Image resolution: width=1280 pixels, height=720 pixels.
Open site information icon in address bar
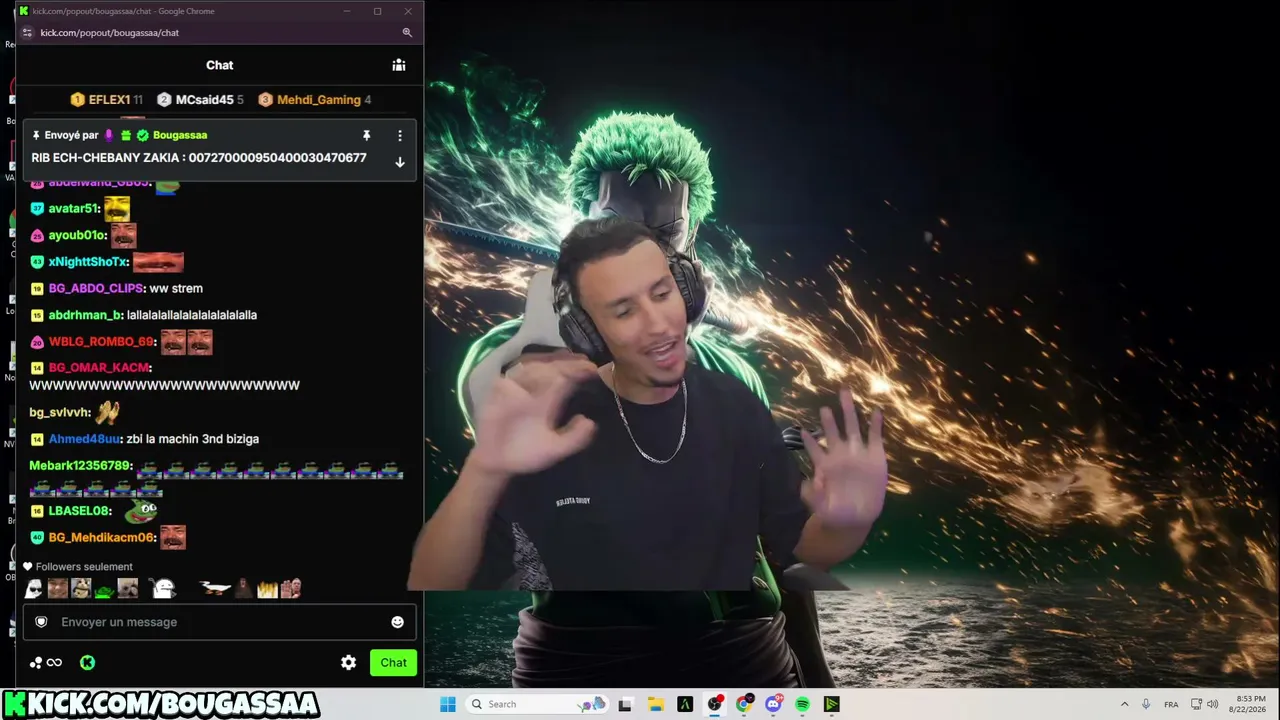pos(27,32)
